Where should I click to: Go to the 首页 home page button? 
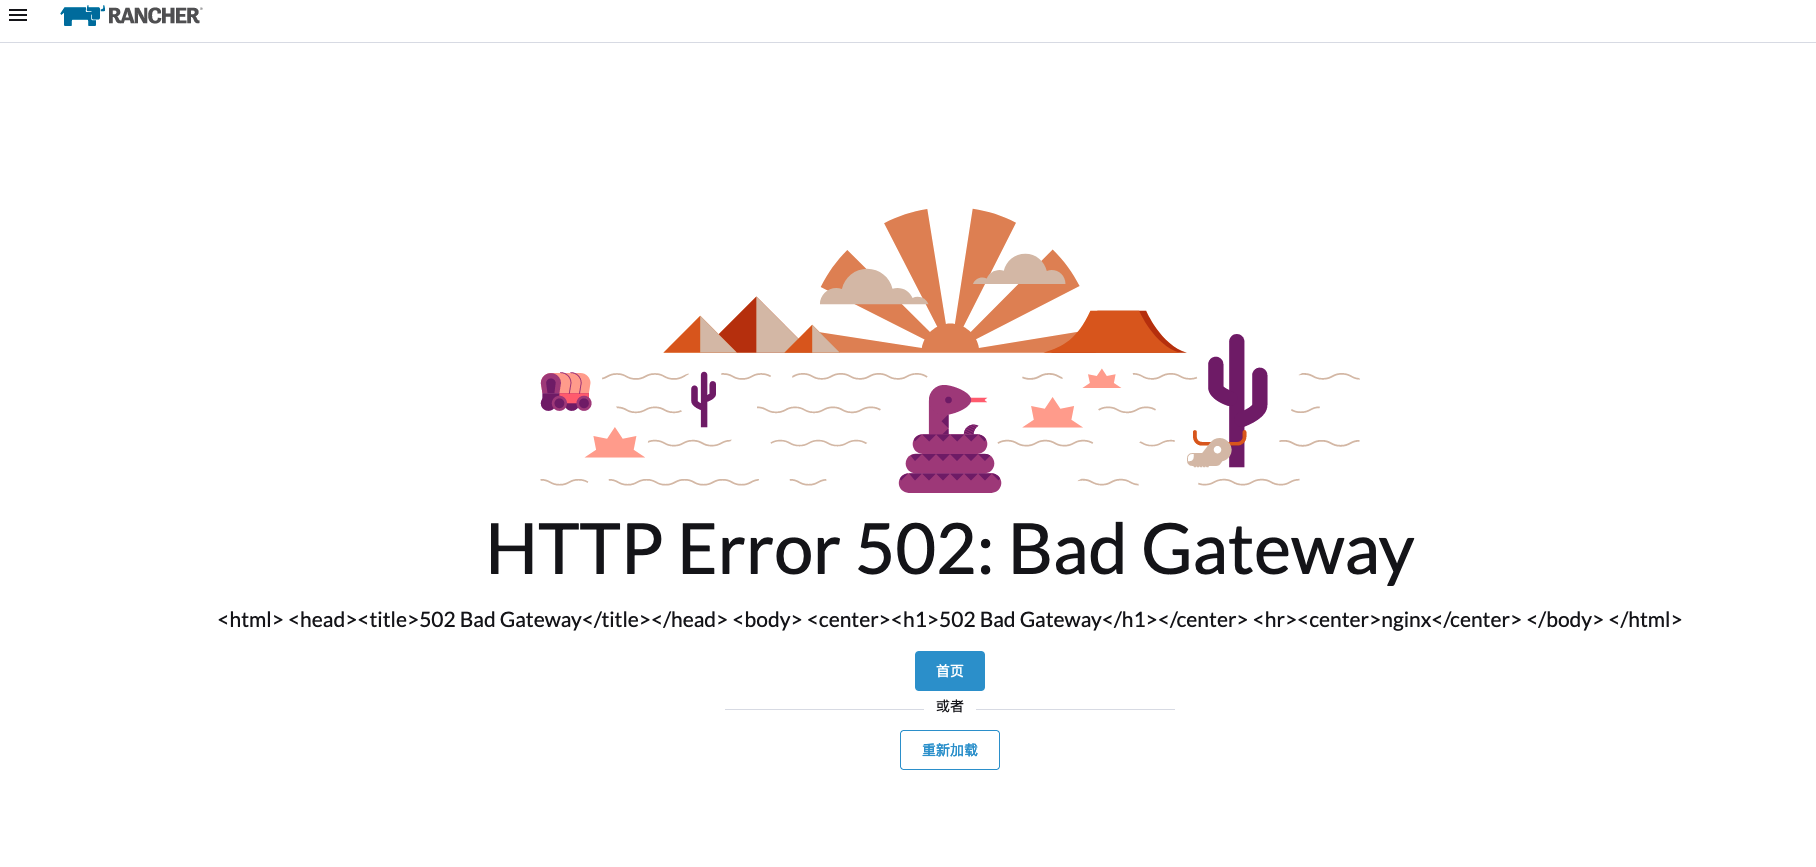949,671
